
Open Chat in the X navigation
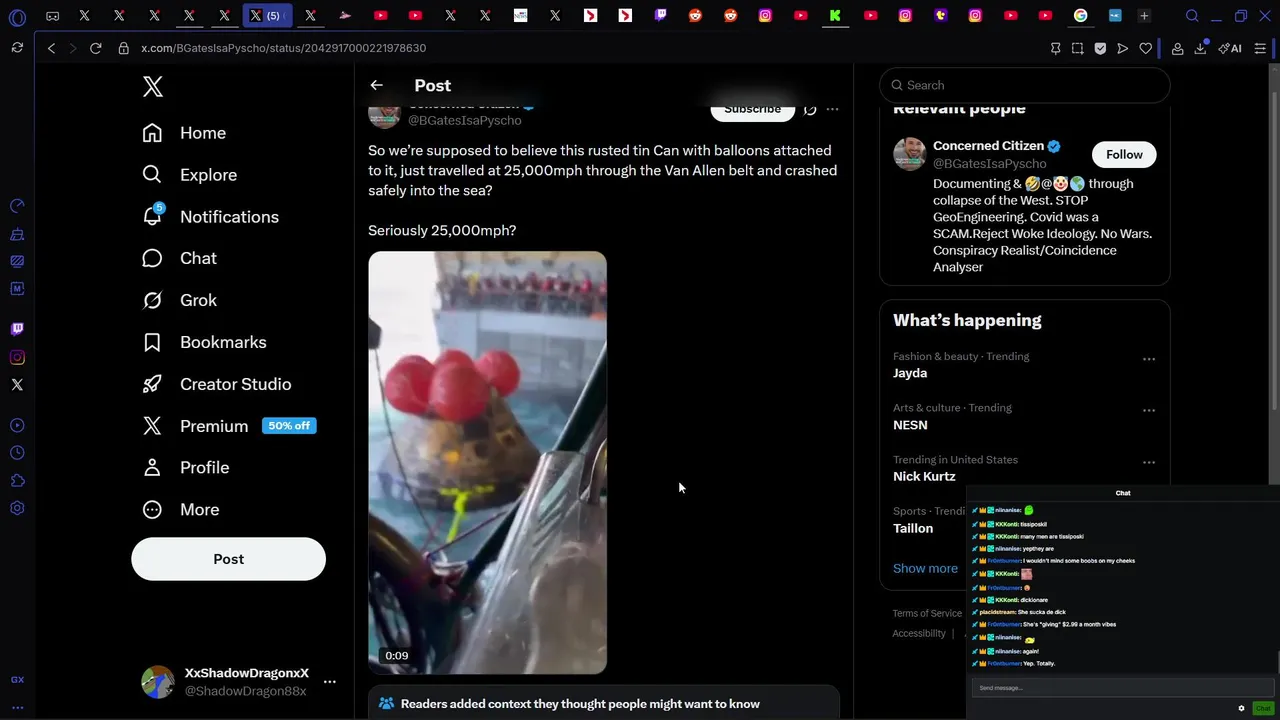coord(179,259)
